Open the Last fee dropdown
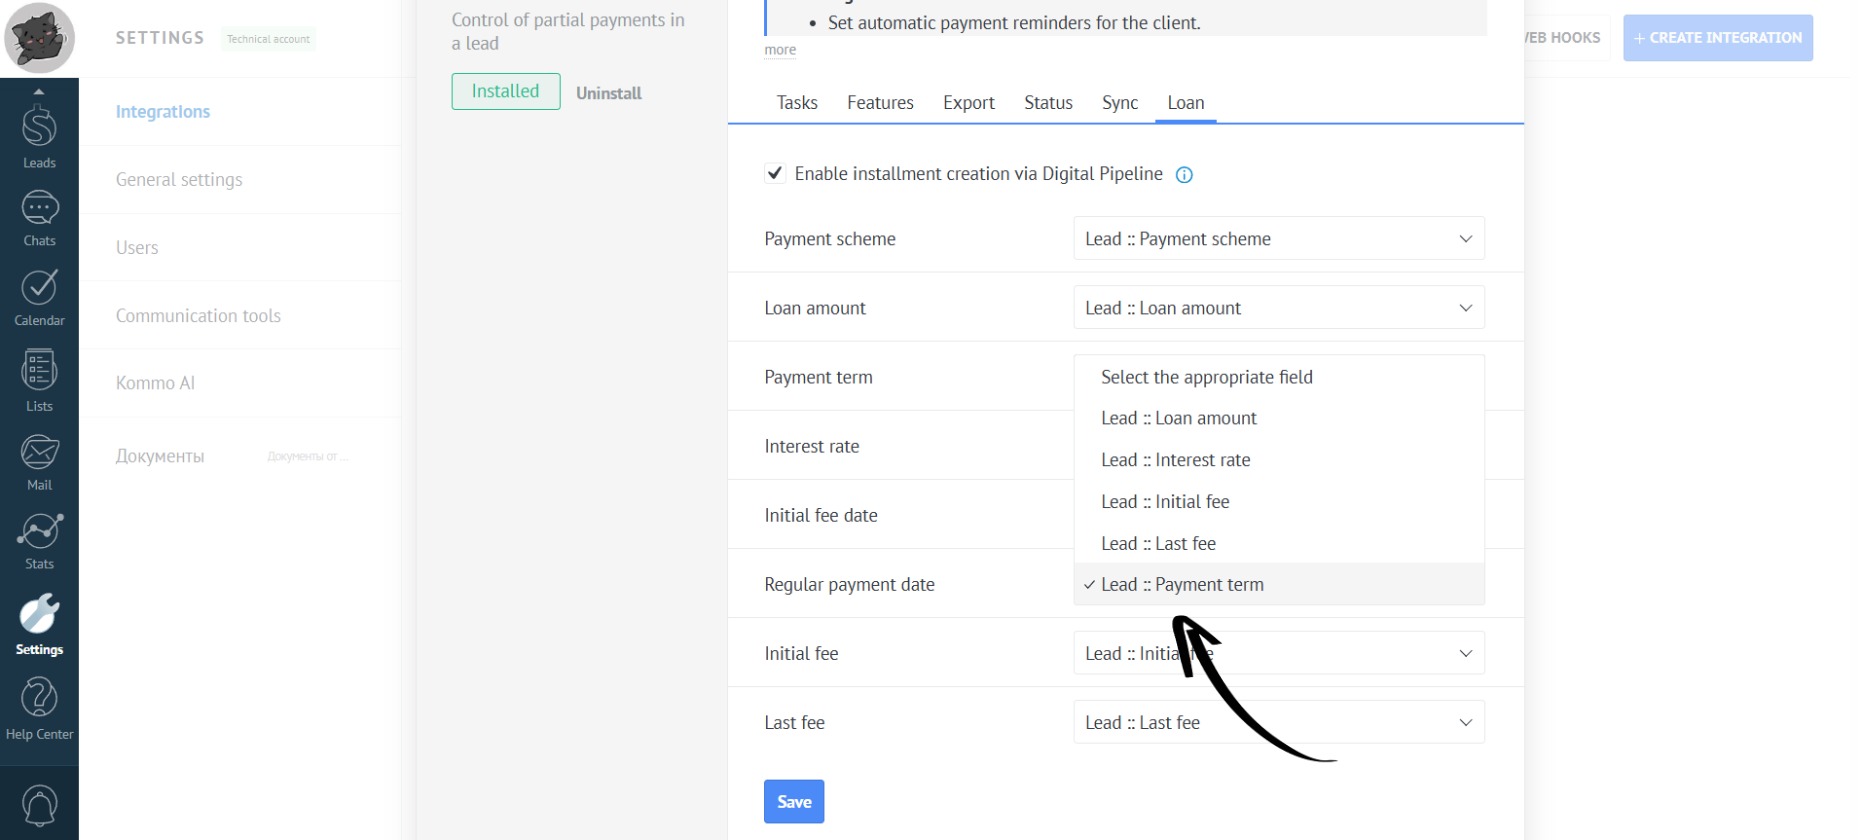The width and height of the screenshot is (1858, 840). [x=1278, y=722]
